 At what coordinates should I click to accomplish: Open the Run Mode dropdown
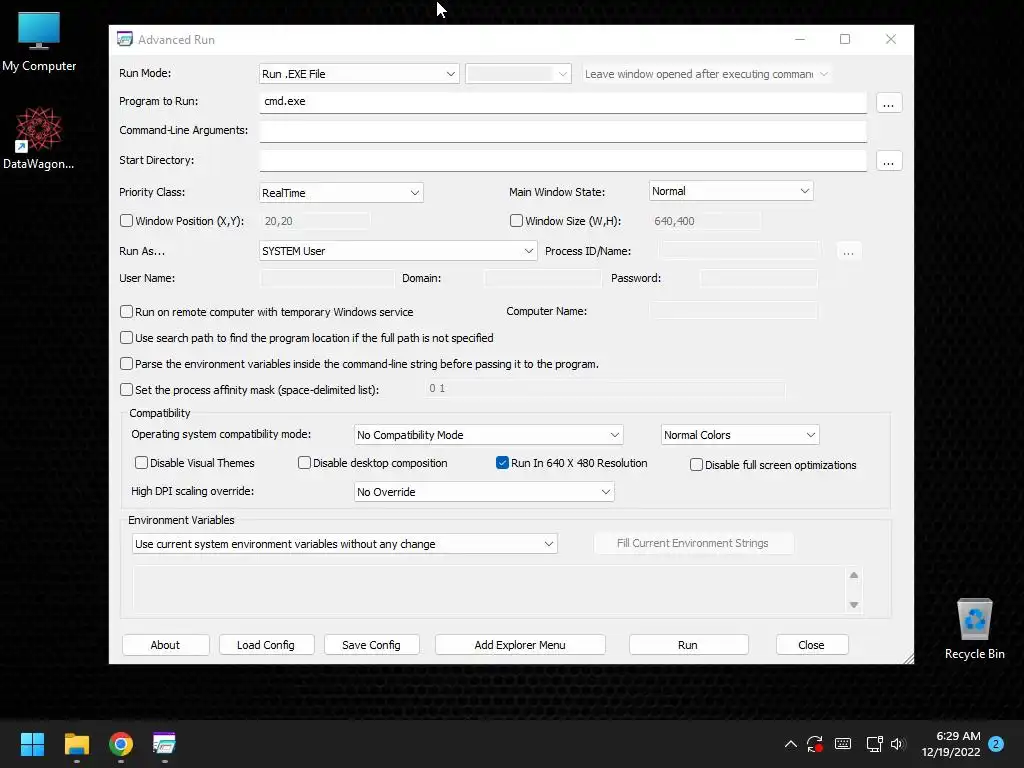pos(359,74)
